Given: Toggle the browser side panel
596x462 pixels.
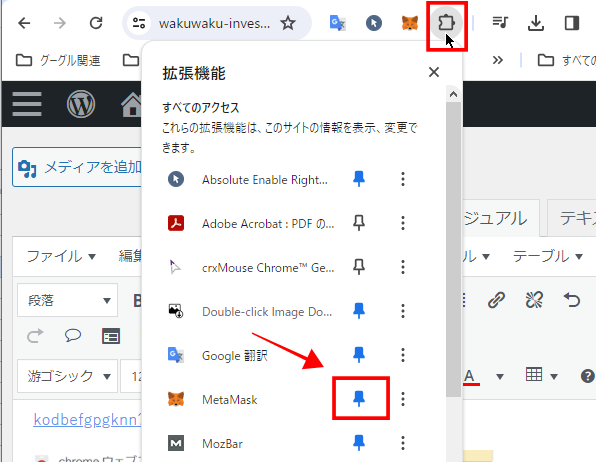Looking at the screenshot, I should pyautogui.click(x=572, y=23).
